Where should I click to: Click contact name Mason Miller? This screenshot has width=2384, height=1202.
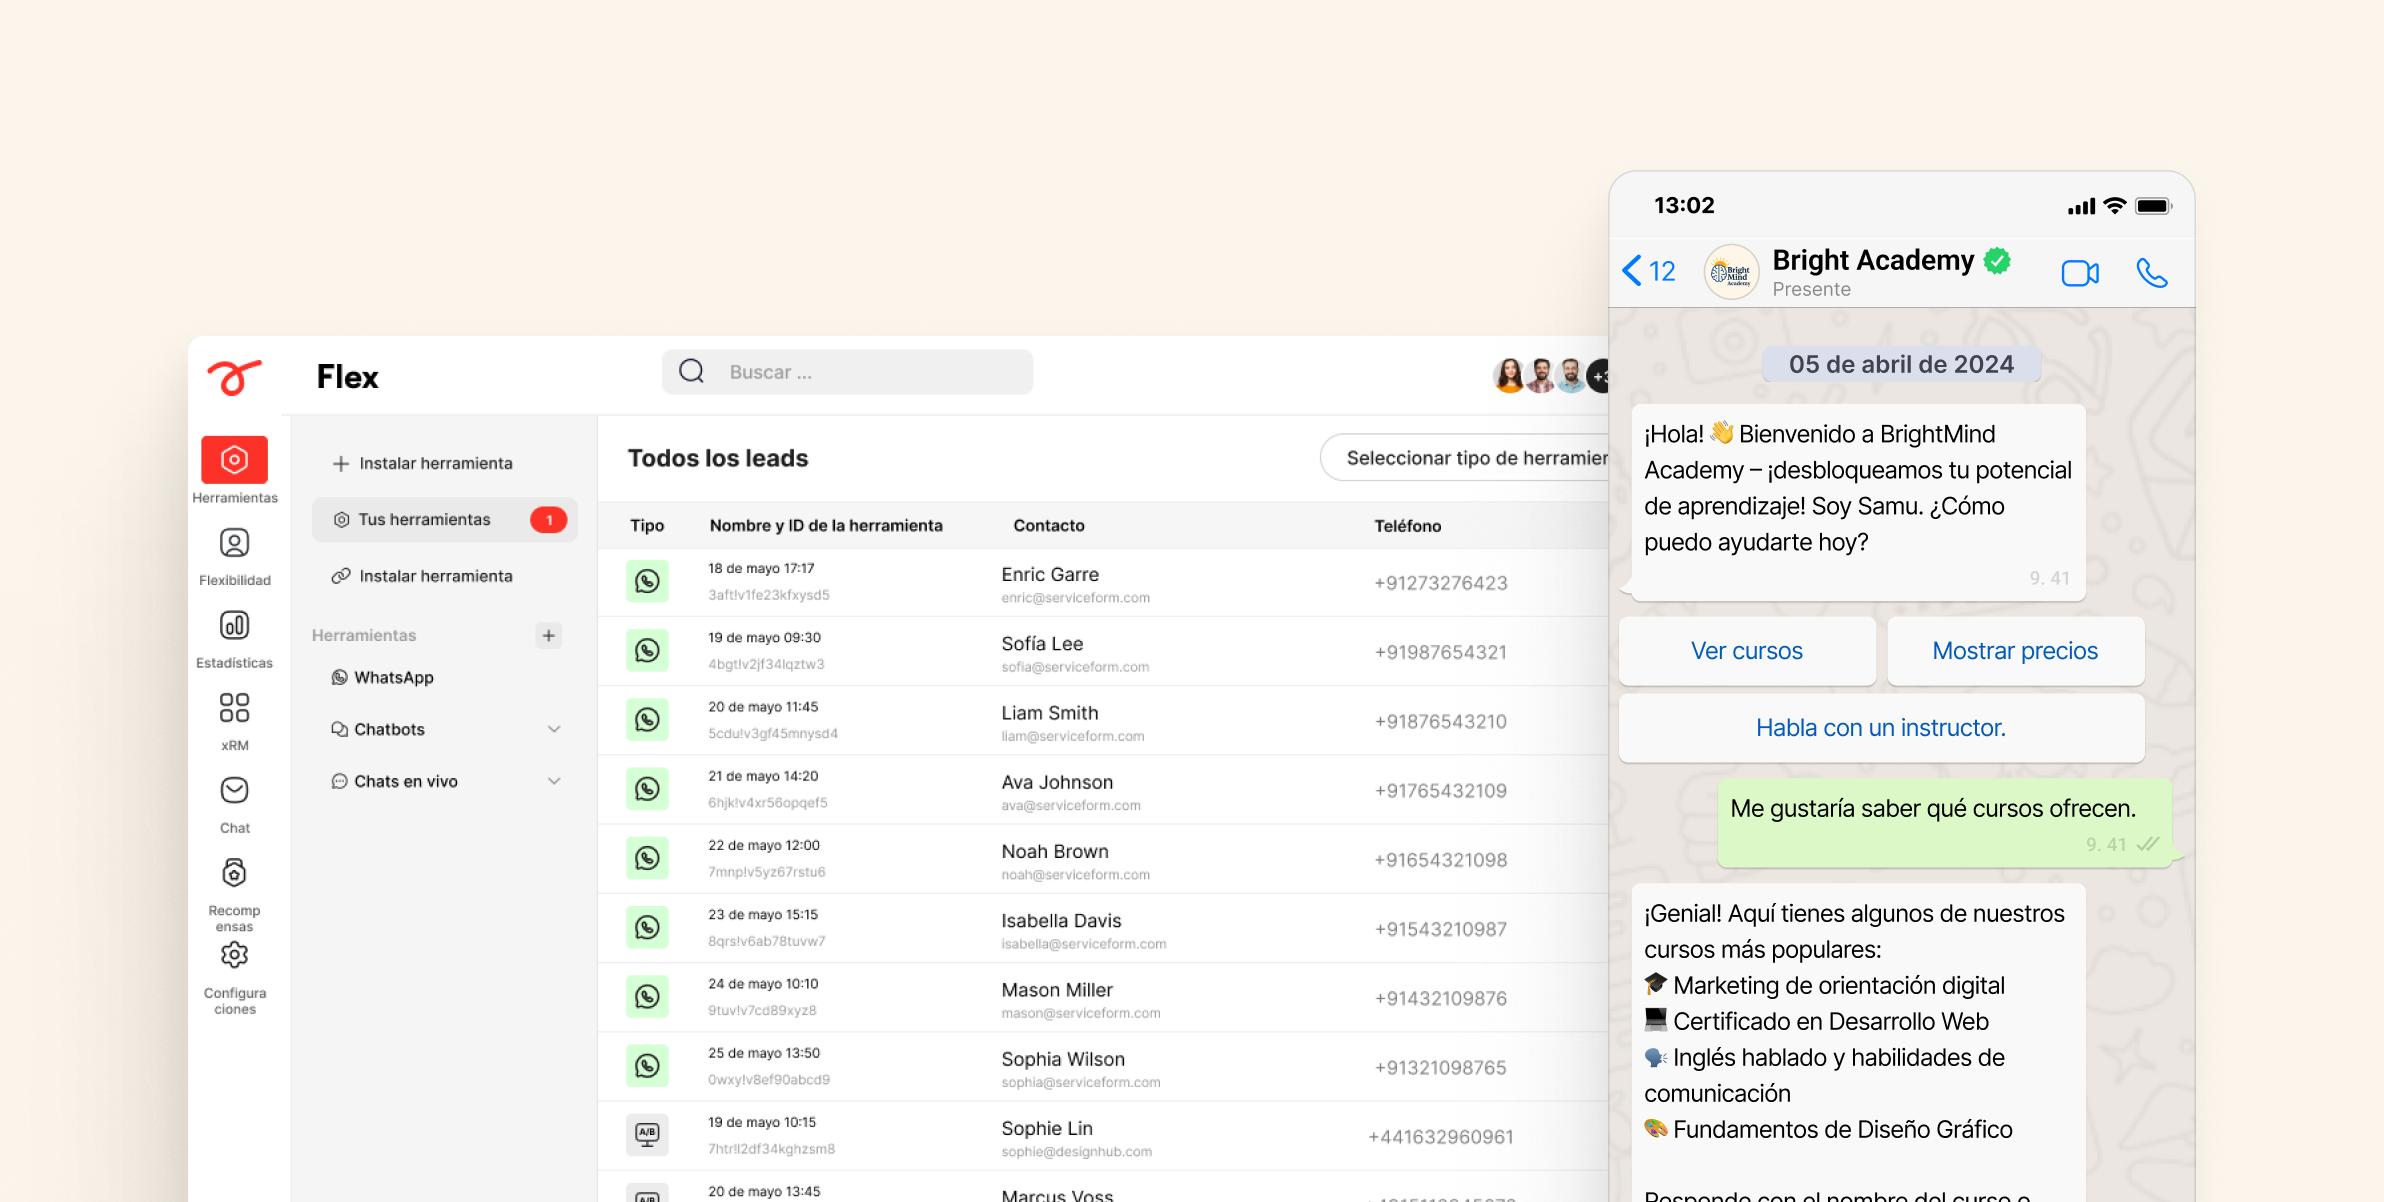point(1057,990)
